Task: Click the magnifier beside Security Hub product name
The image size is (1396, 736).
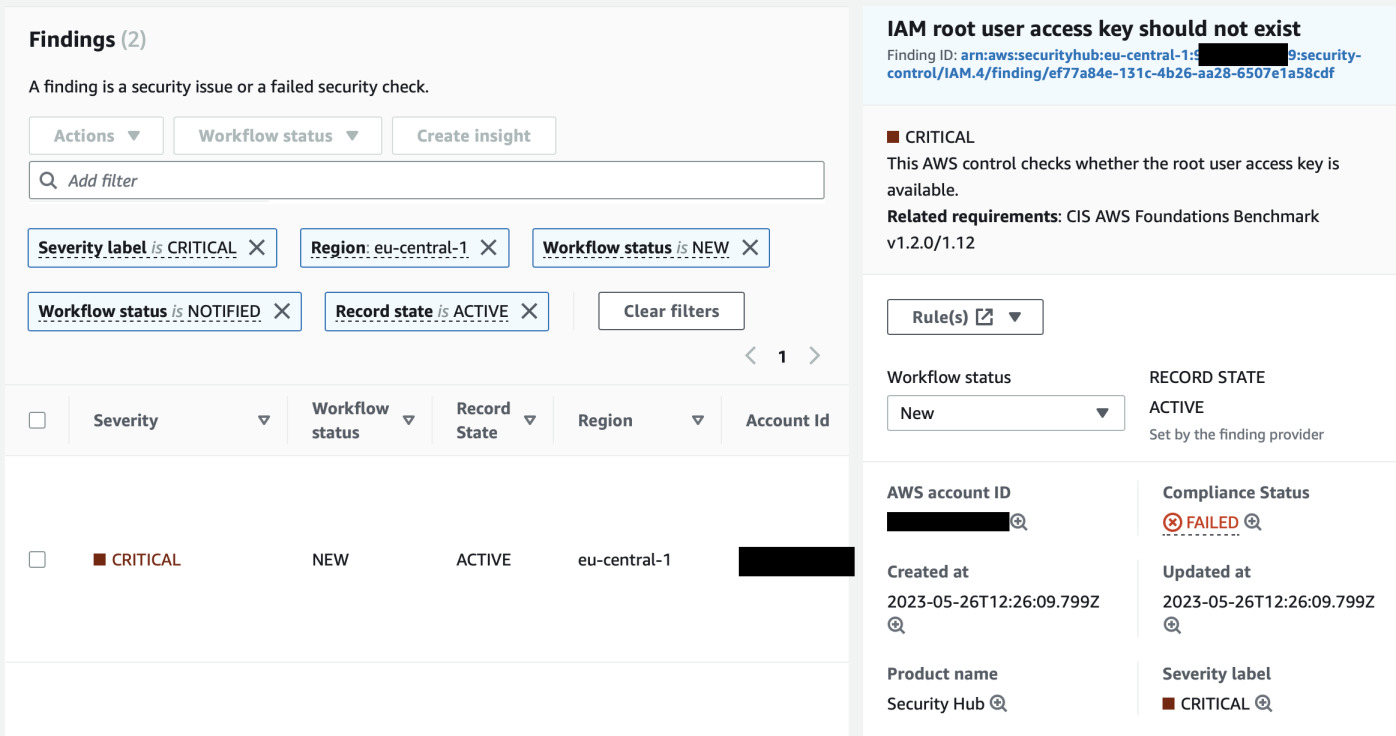Action: click(997, 704)
